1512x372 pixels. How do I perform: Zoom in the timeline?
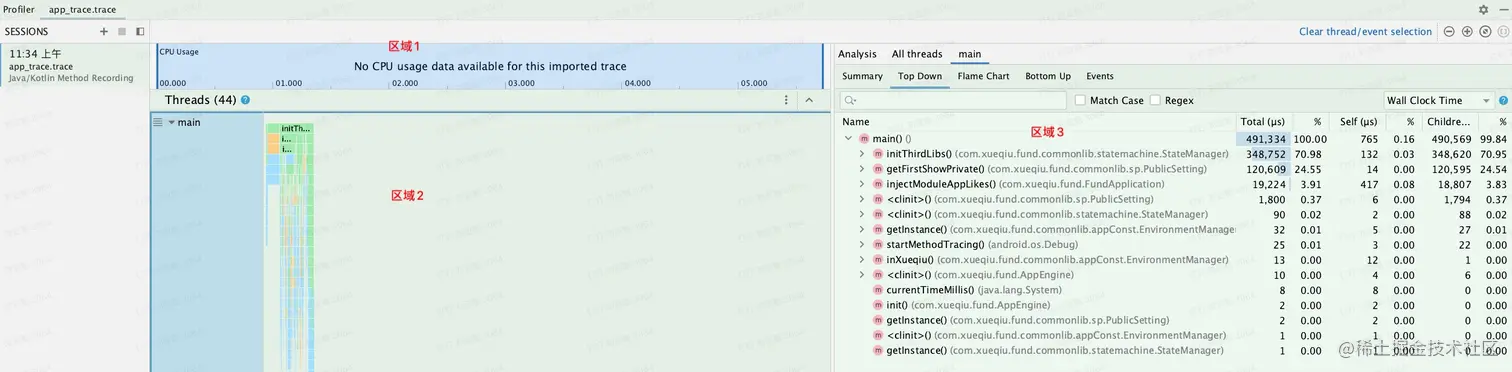(1467, 32)
